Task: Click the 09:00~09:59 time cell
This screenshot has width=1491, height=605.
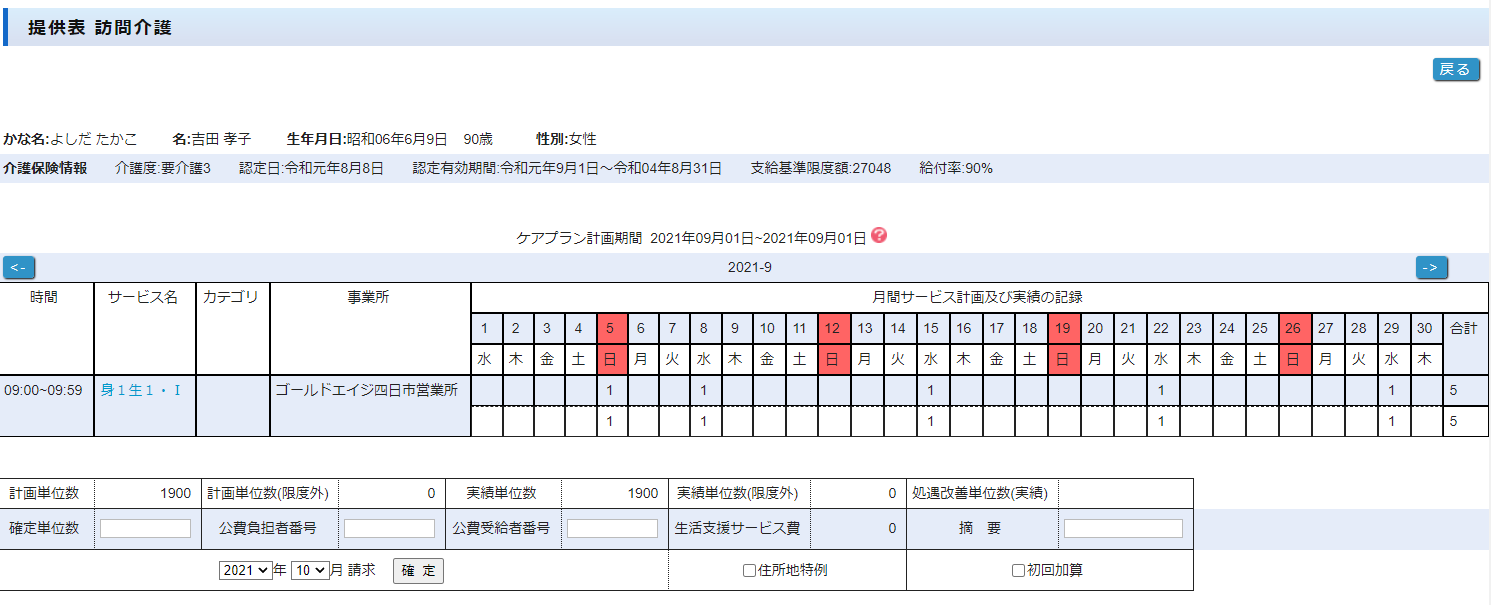Action: coord(44,390)
